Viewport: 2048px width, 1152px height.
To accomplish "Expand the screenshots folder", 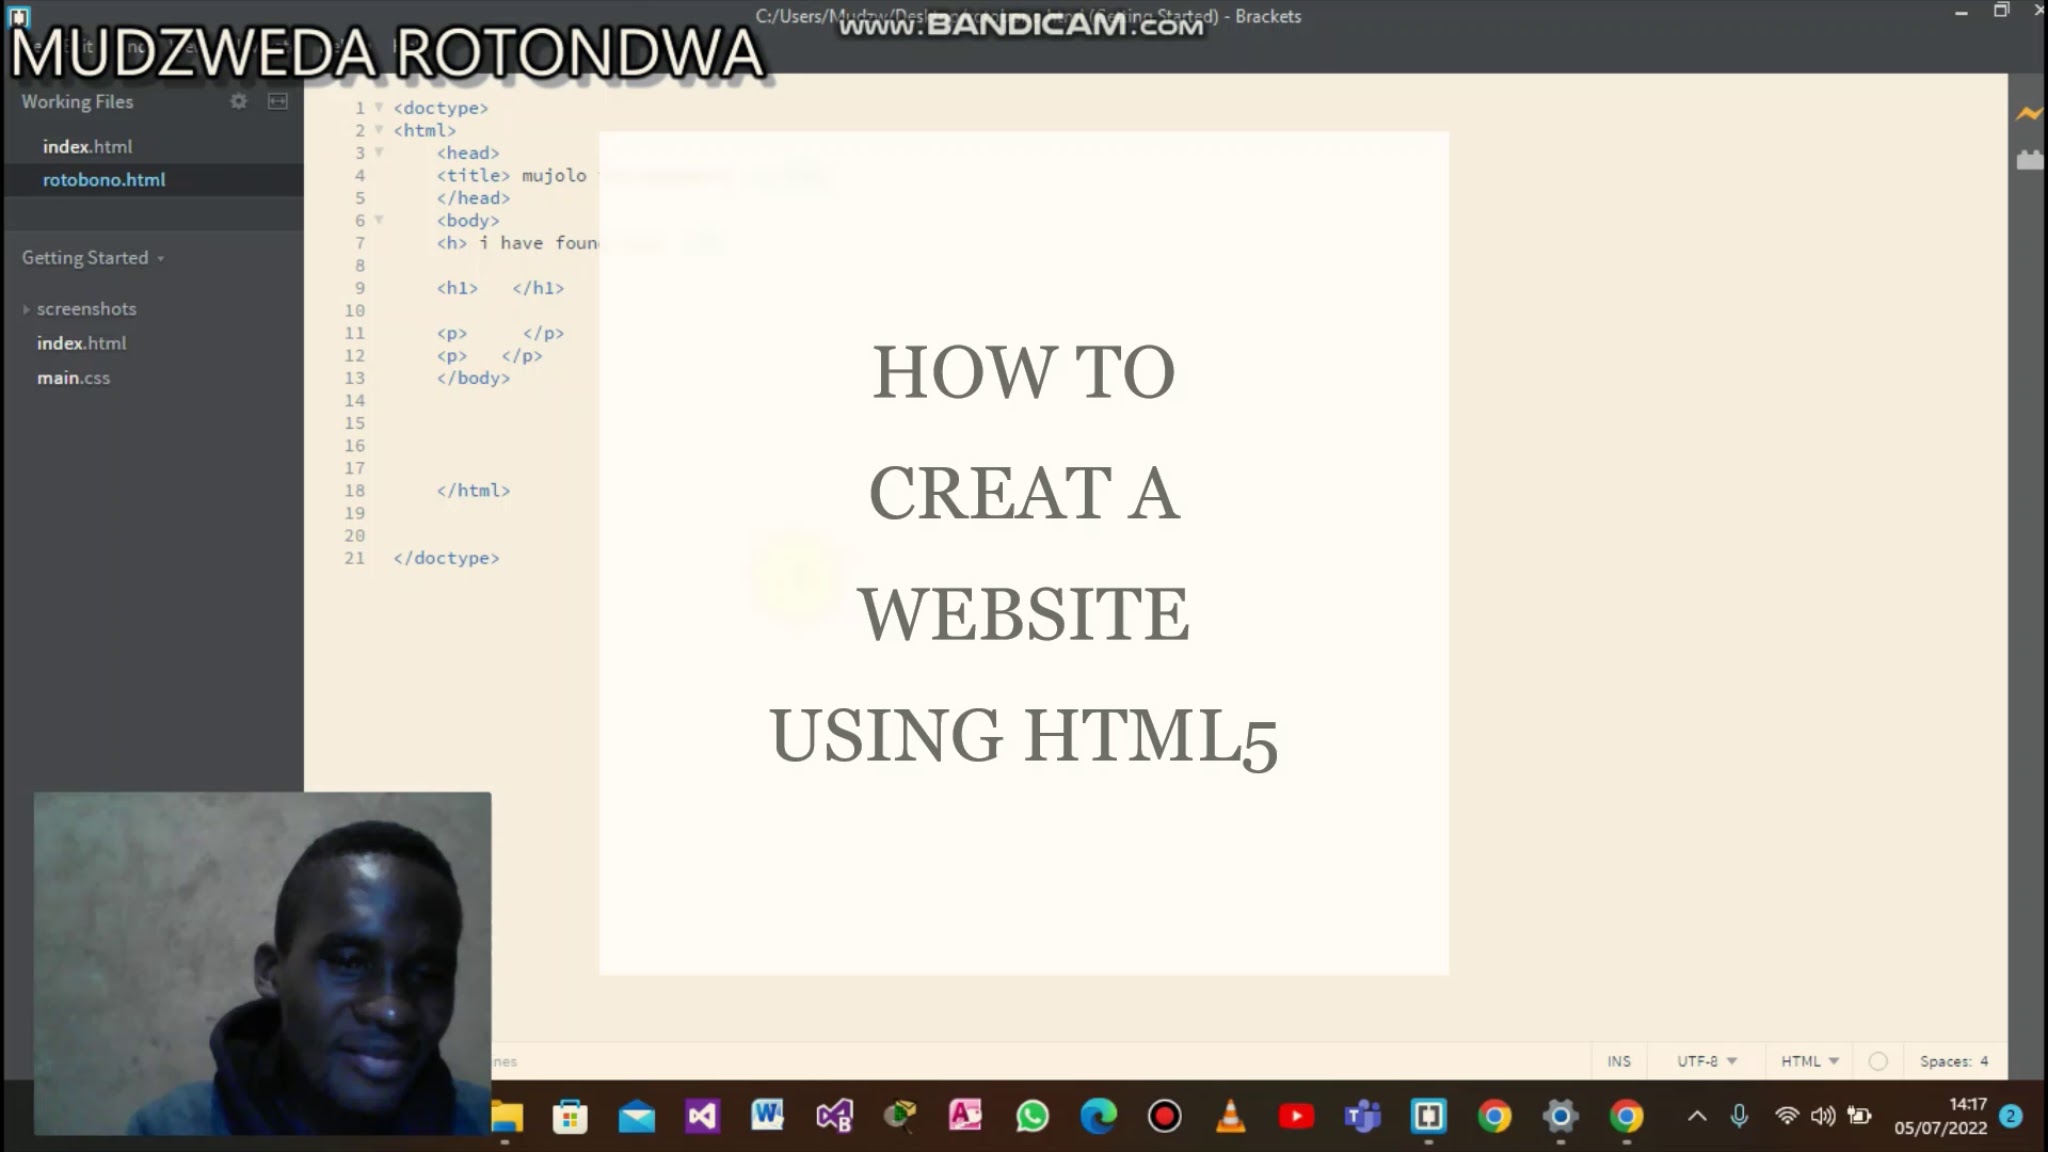I will (x=26, y=309).
